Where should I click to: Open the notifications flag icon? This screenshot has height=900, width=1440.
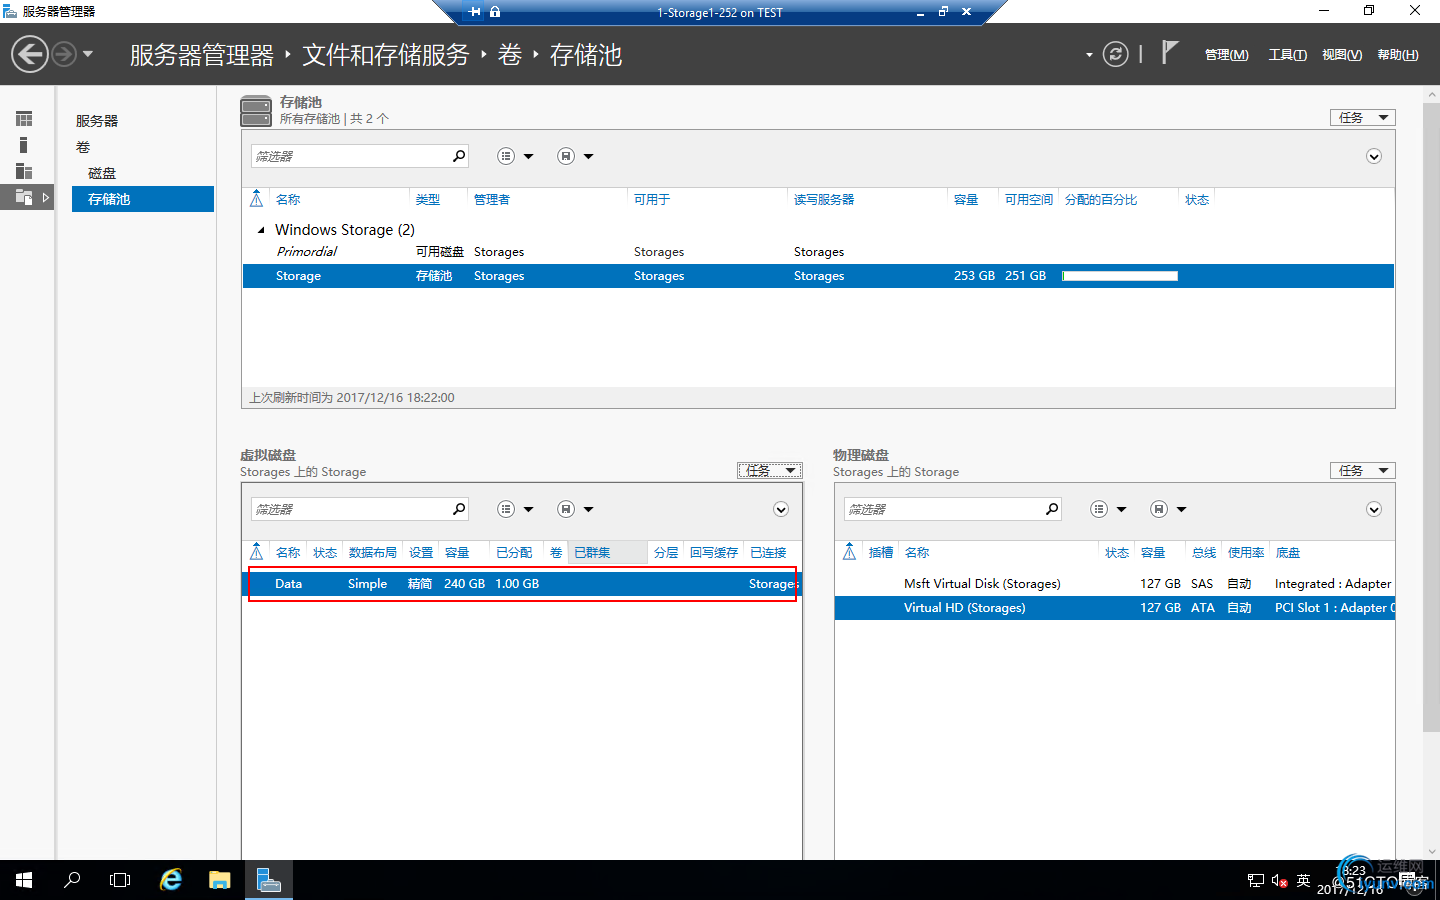[1170, 52]
